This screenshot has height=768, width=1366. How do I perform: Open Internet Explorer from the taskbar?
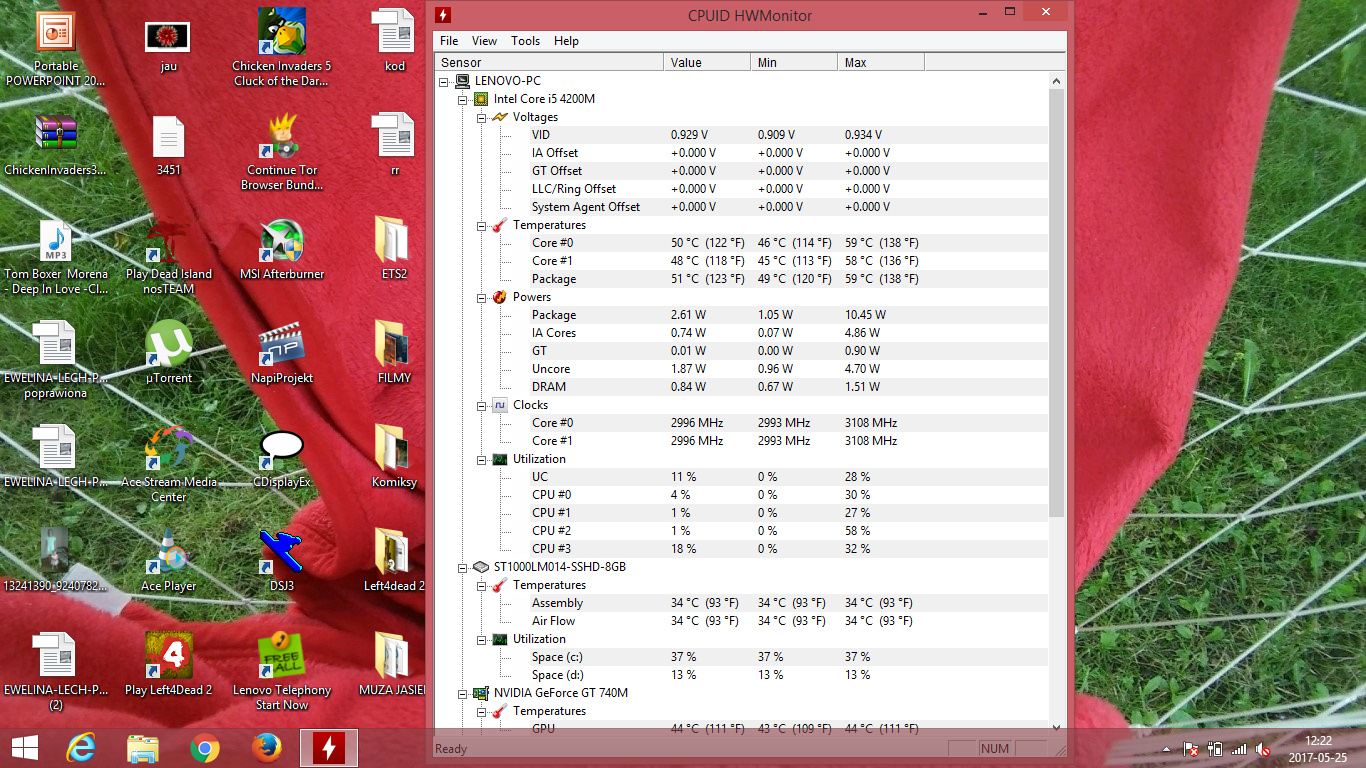pos(80,748)
